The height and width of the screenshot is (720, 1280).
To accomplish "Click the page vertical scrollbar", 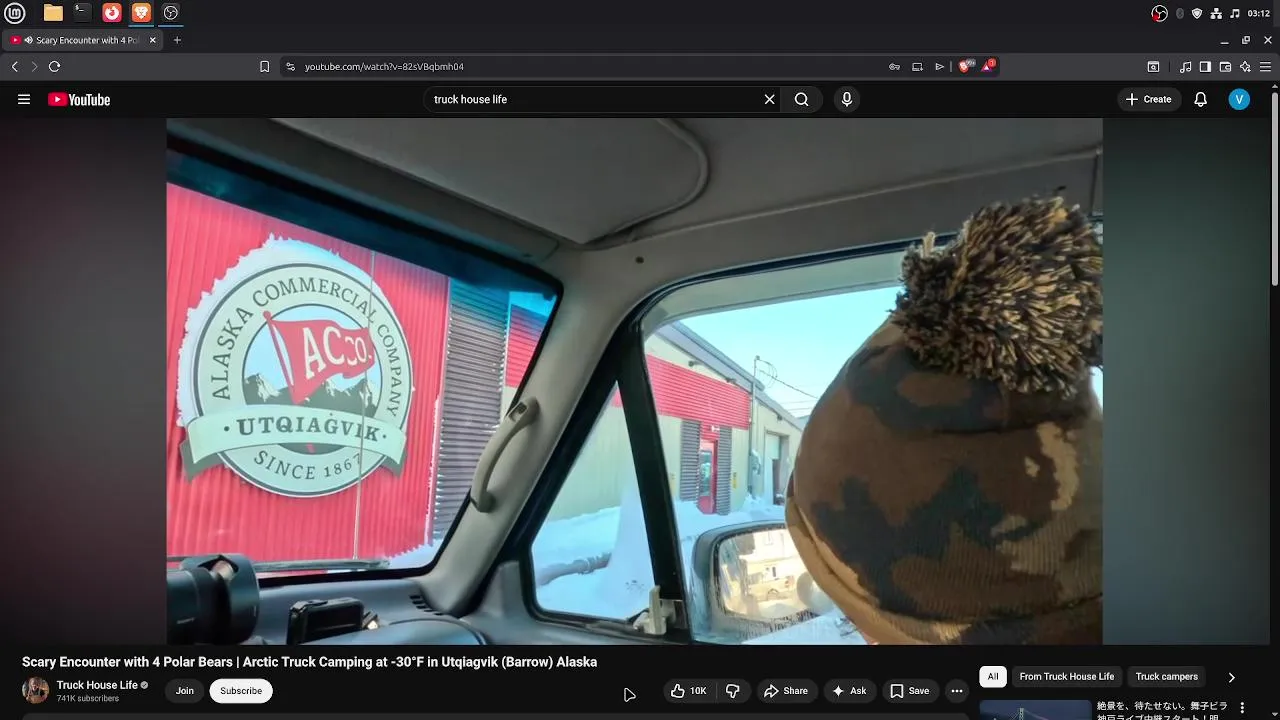I will click(1275, 190).
